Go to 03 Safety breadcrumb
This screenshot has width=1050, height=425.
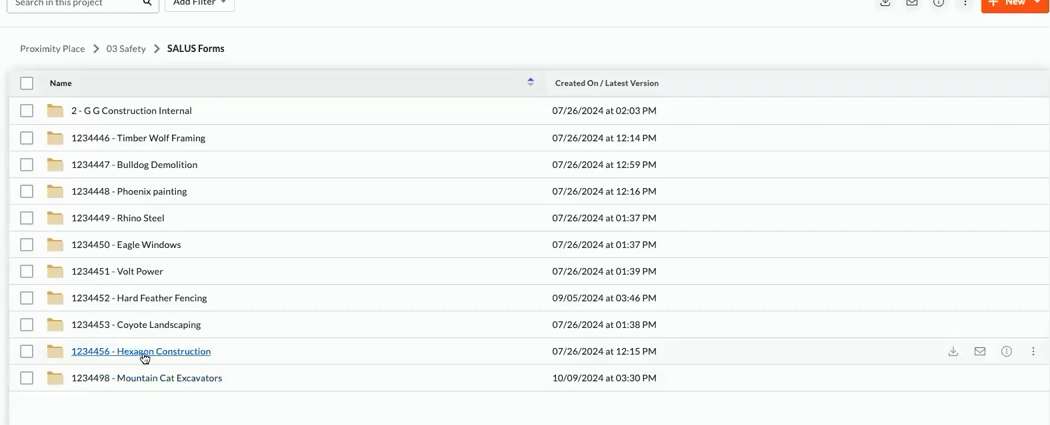pos(126,49)
